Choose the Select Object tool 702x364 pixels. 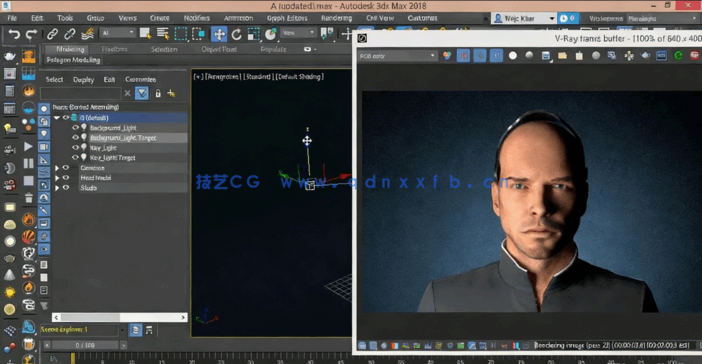[x=145, y=34]
